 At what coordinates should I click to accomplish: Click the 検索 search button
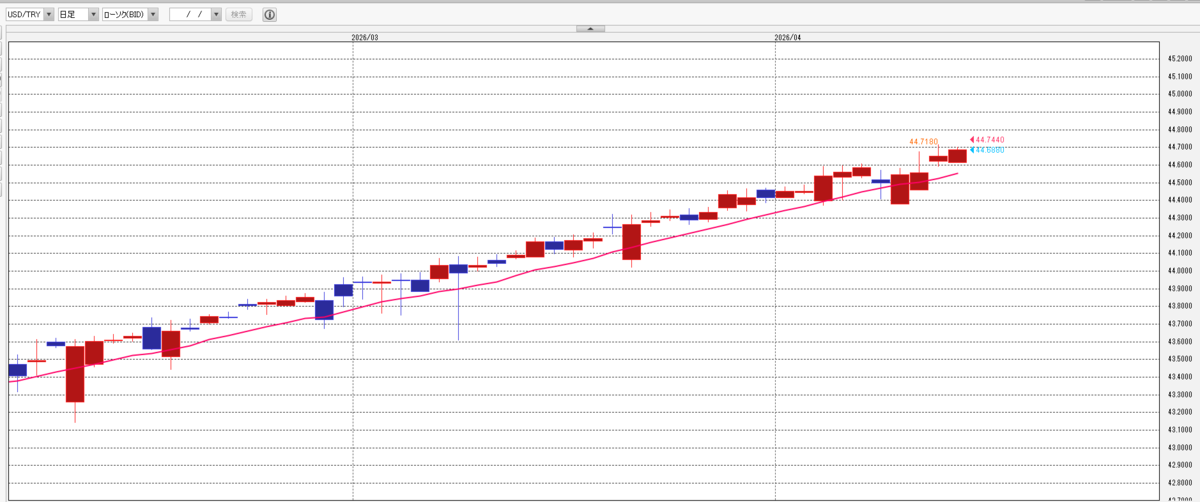coord(239,15)
